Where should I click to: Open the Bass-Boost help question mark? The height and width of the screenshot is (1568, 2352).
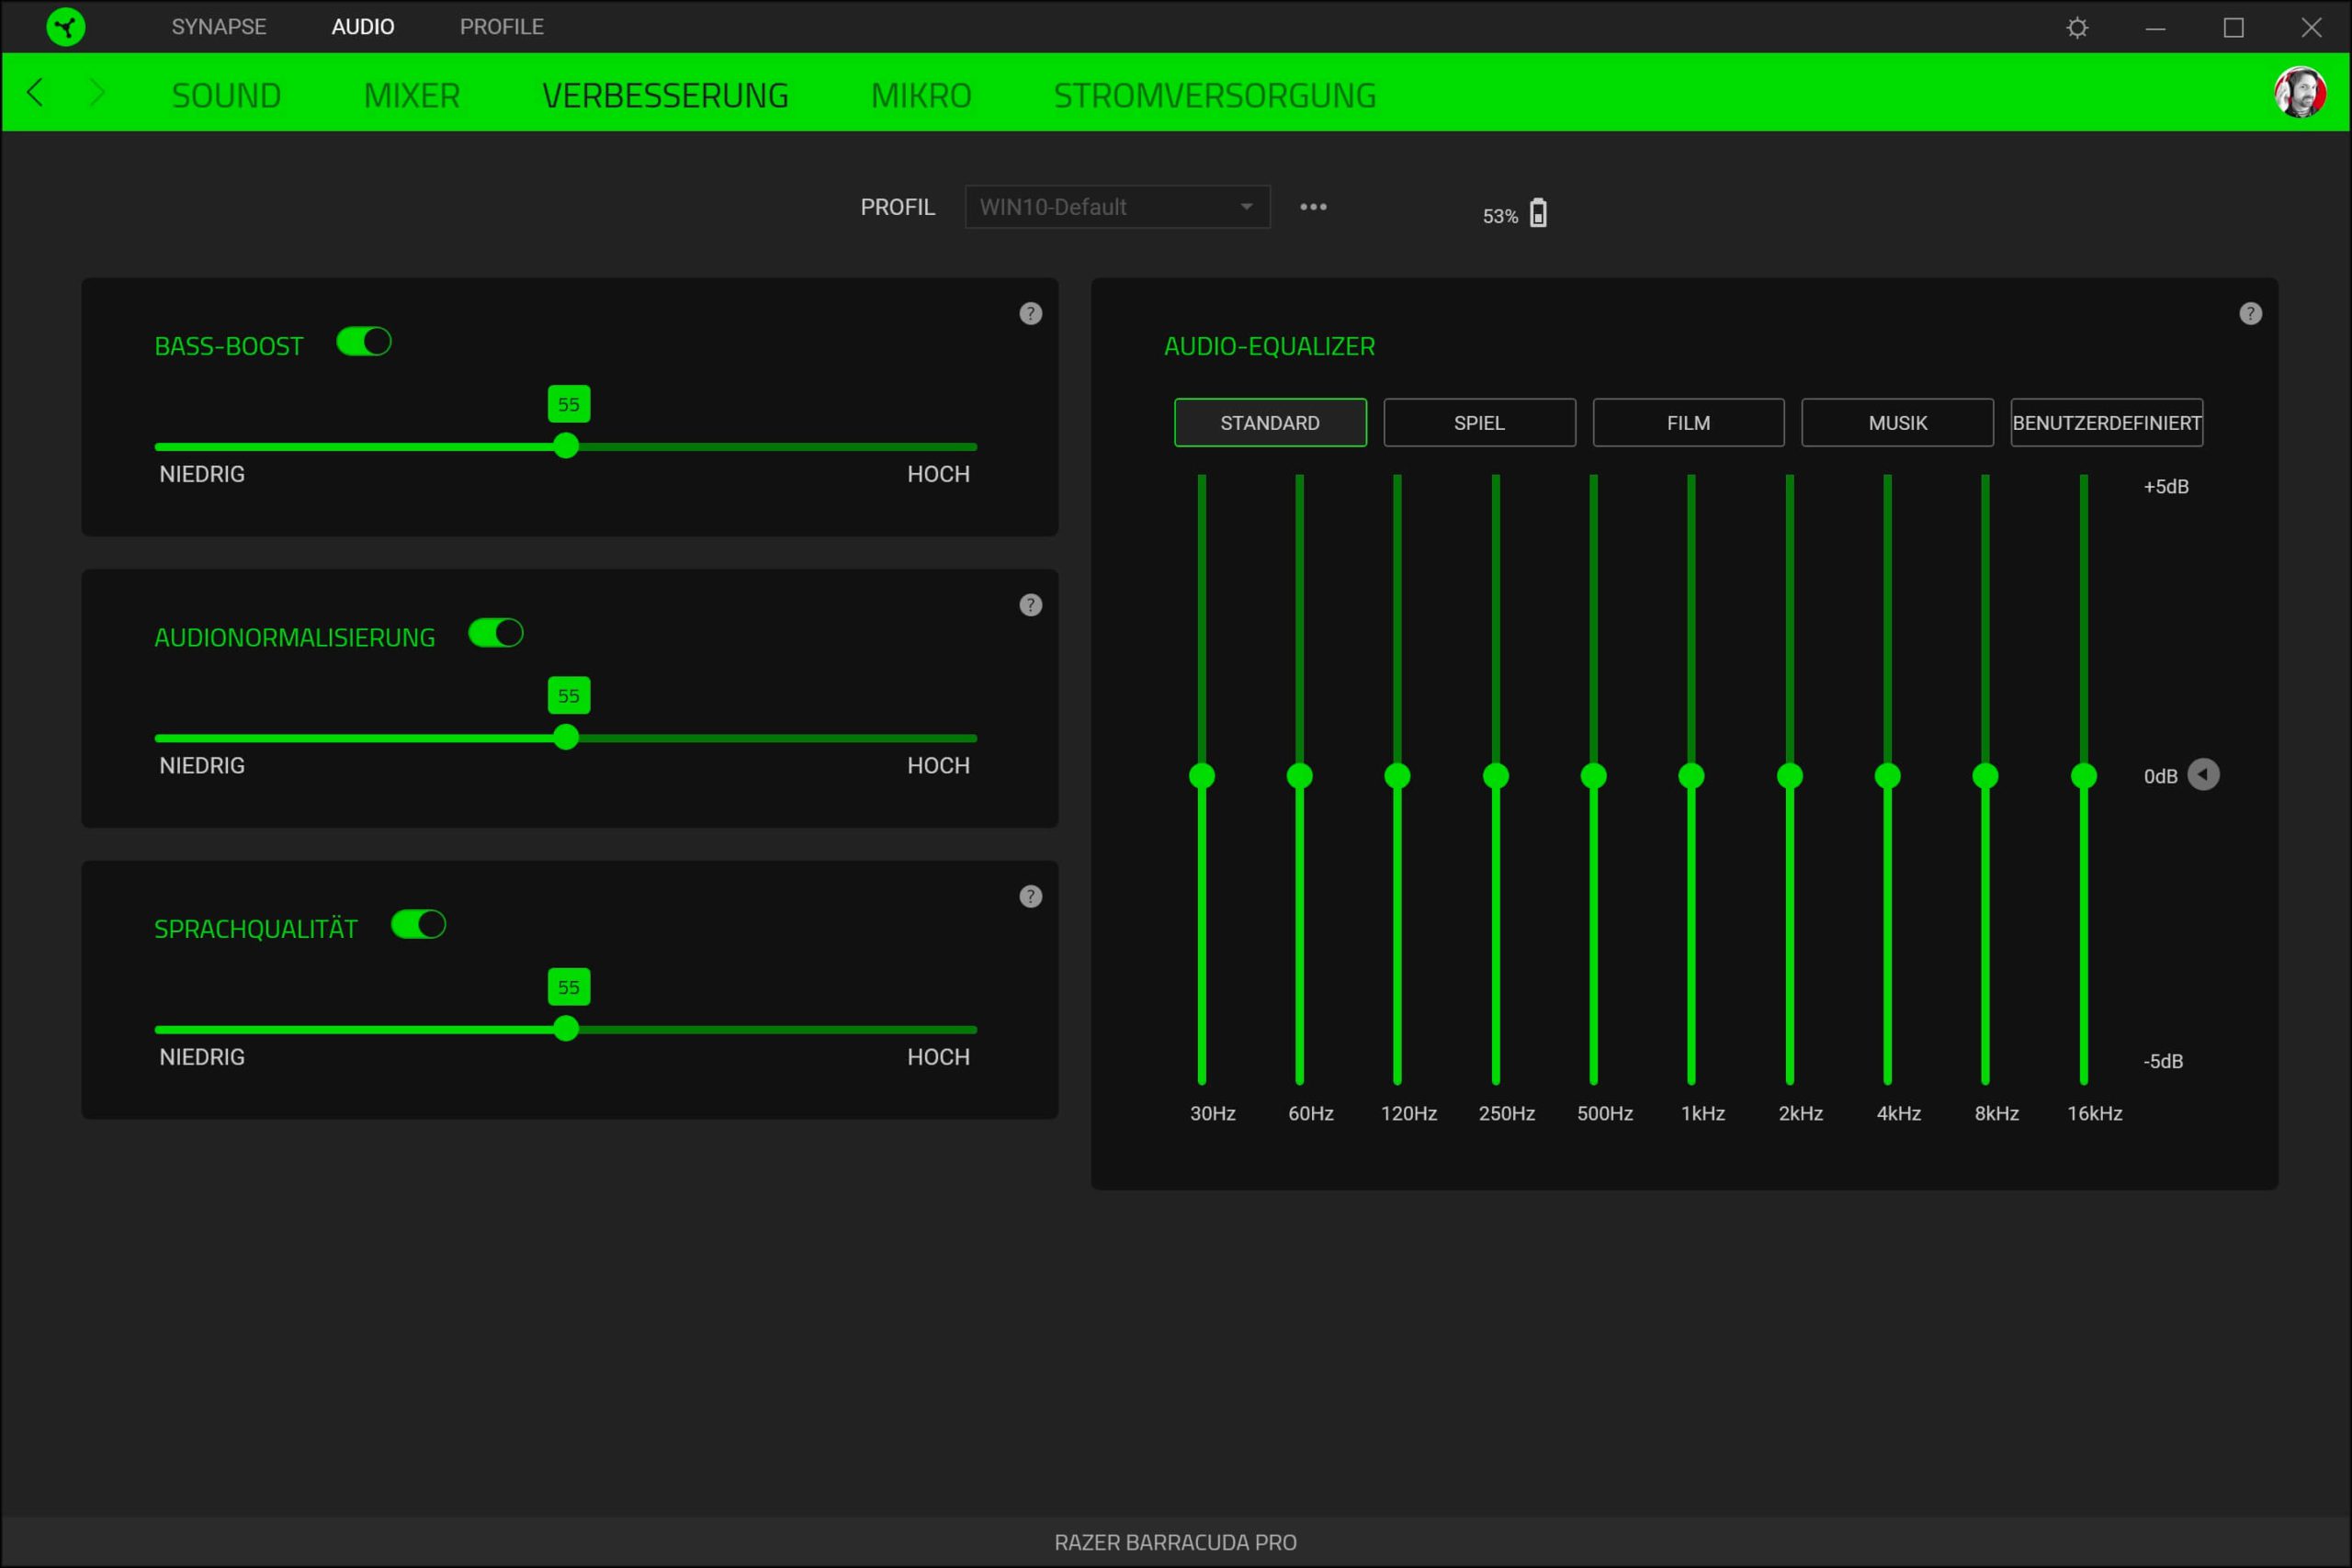pos(1030,314)
